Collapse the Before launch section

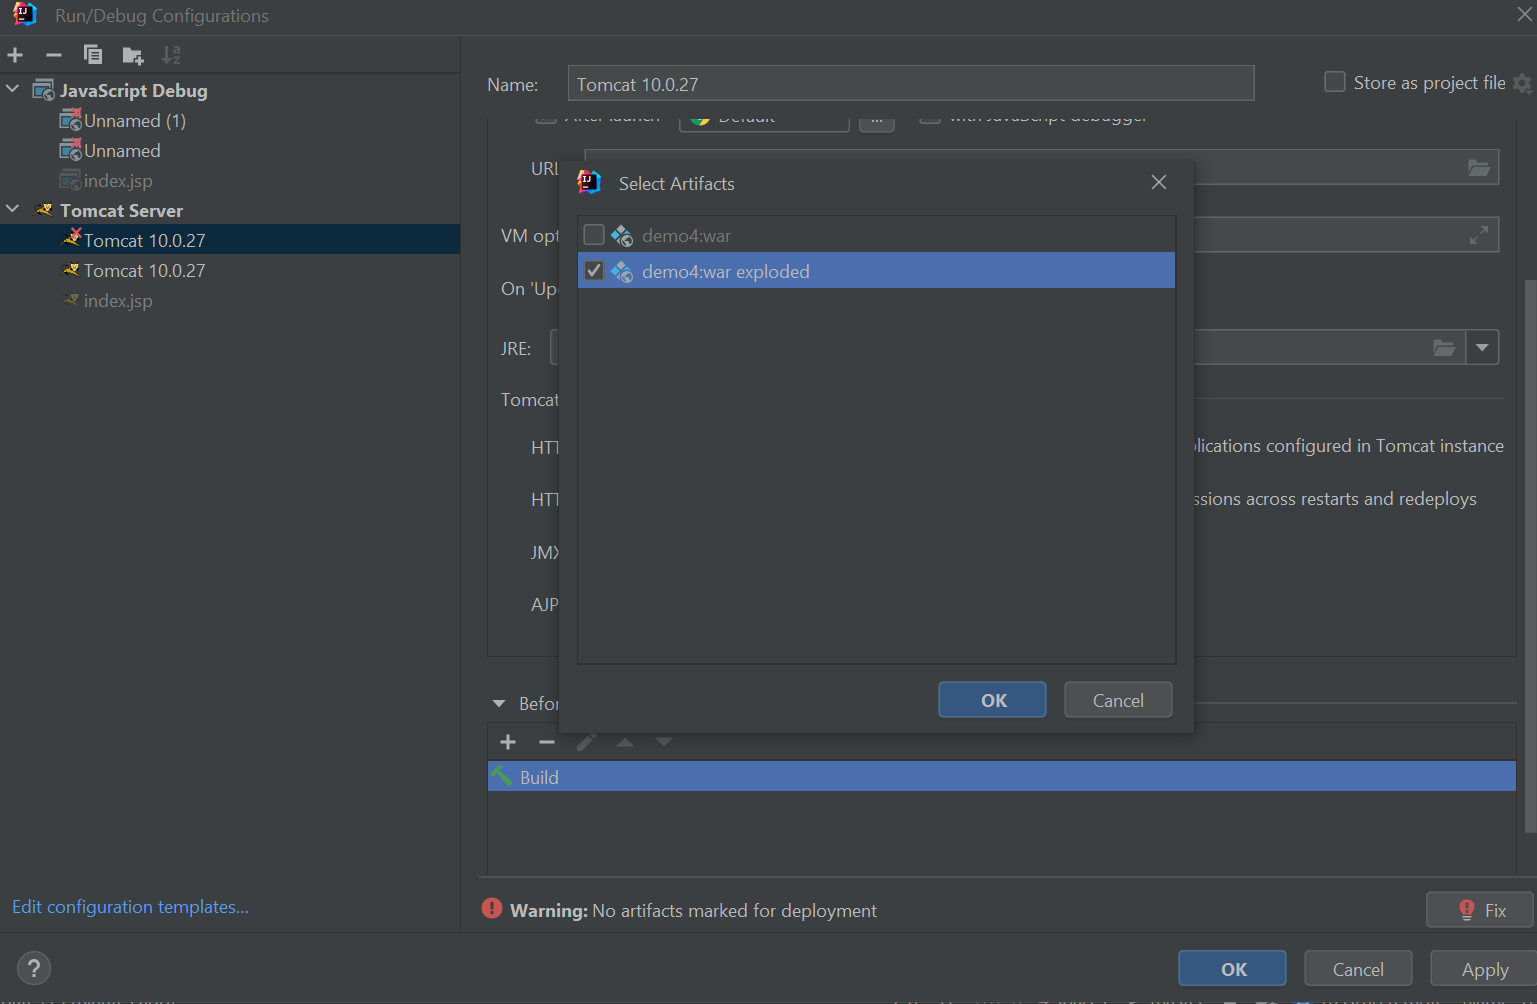click(x=499, y=704)
